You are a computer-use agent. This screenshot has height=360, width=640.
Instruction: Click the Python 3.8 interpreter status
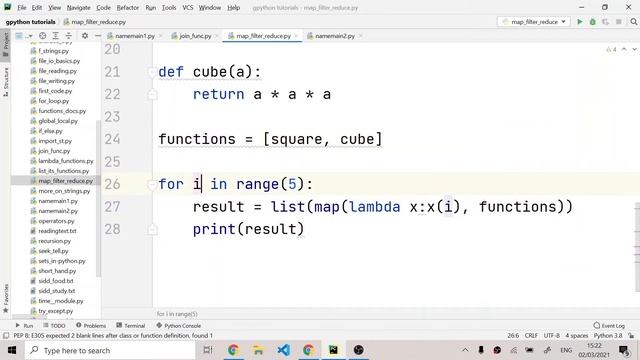coord(608,336)
